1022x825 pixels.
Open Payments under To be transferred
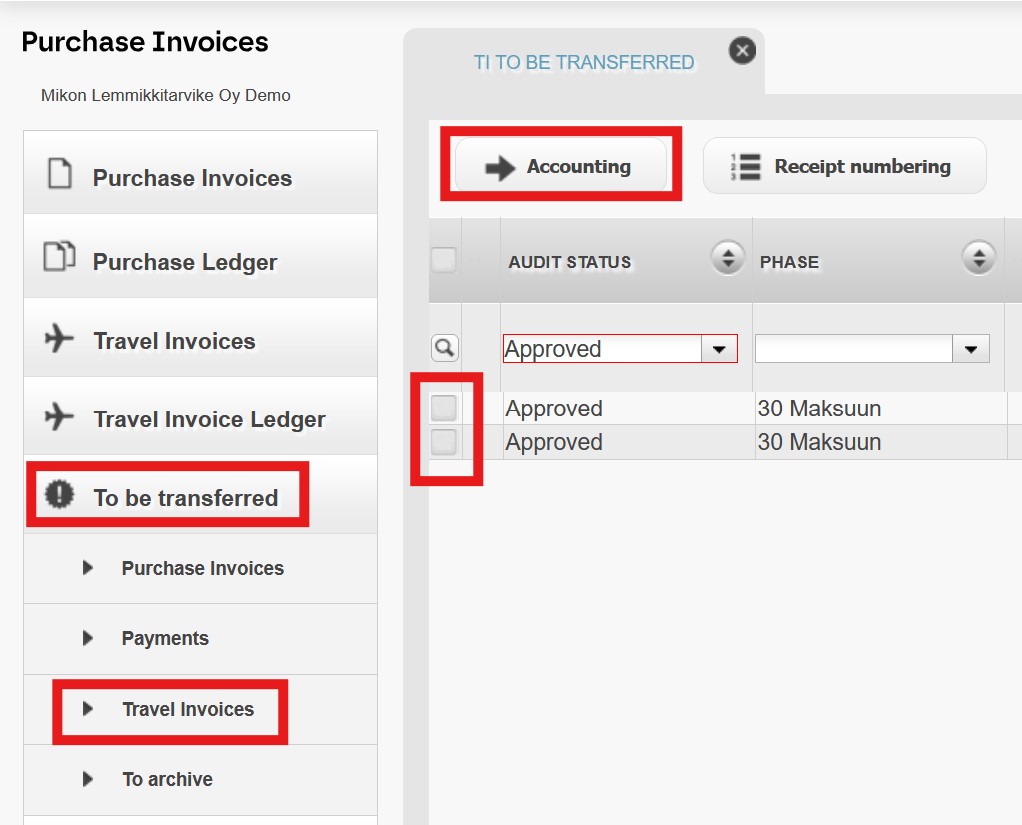click(x=200, y=639)
